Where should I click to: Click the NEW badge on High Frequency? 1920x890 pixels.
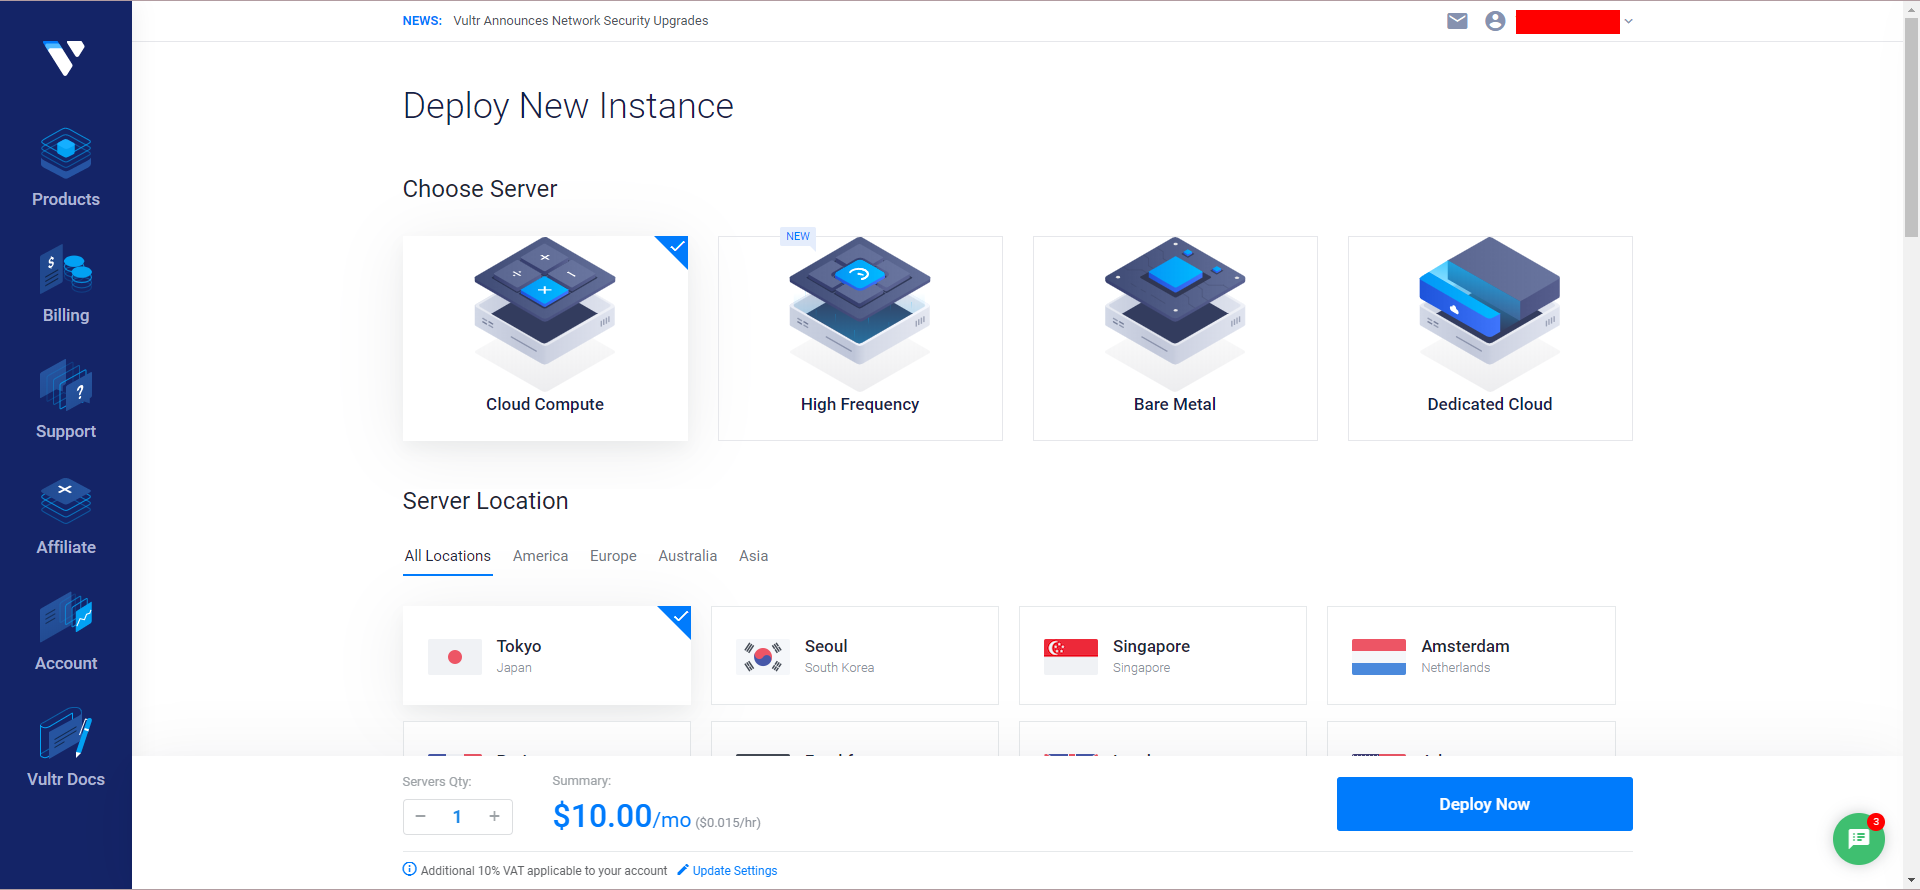tap(798, 237)
